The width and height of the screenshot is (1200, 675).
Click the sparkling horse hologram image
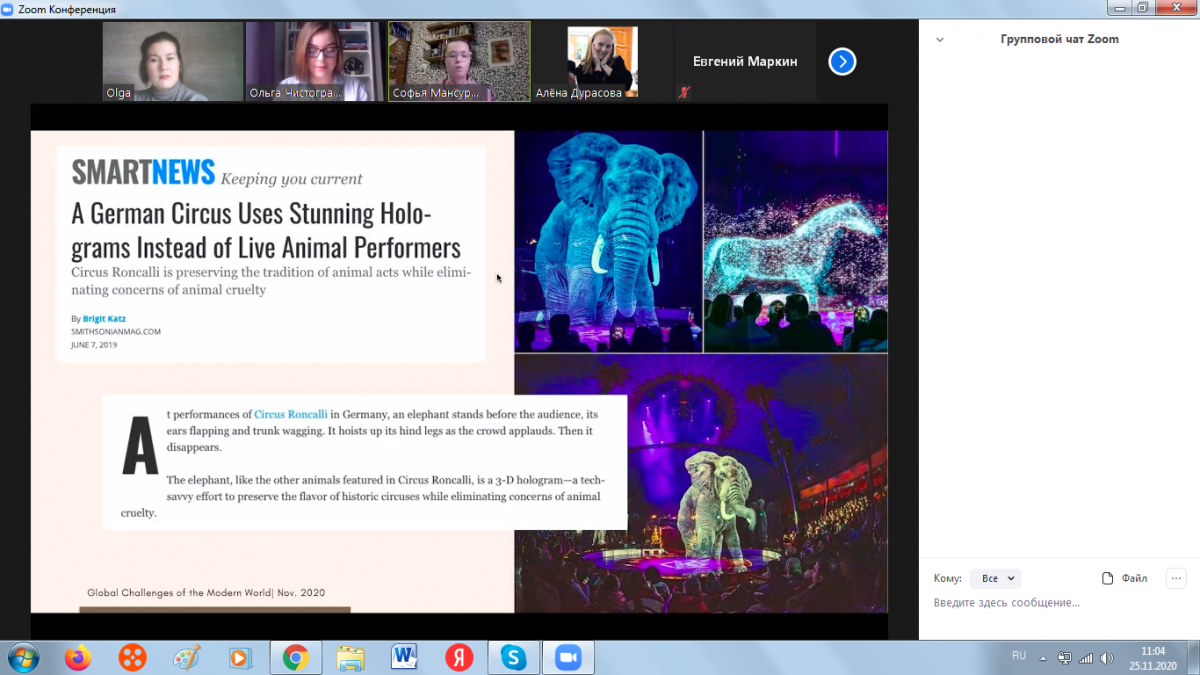[x=796, y=241]
